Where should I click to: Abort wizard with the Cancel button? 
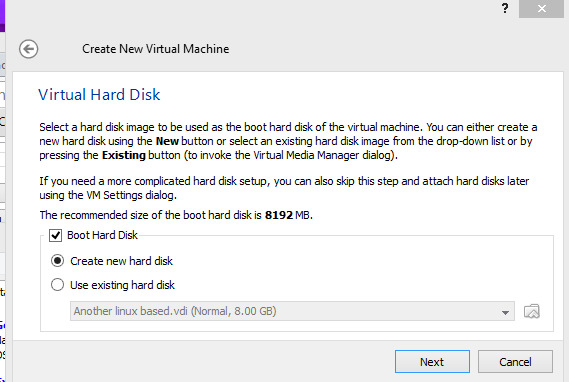click(x=515, y=362)
